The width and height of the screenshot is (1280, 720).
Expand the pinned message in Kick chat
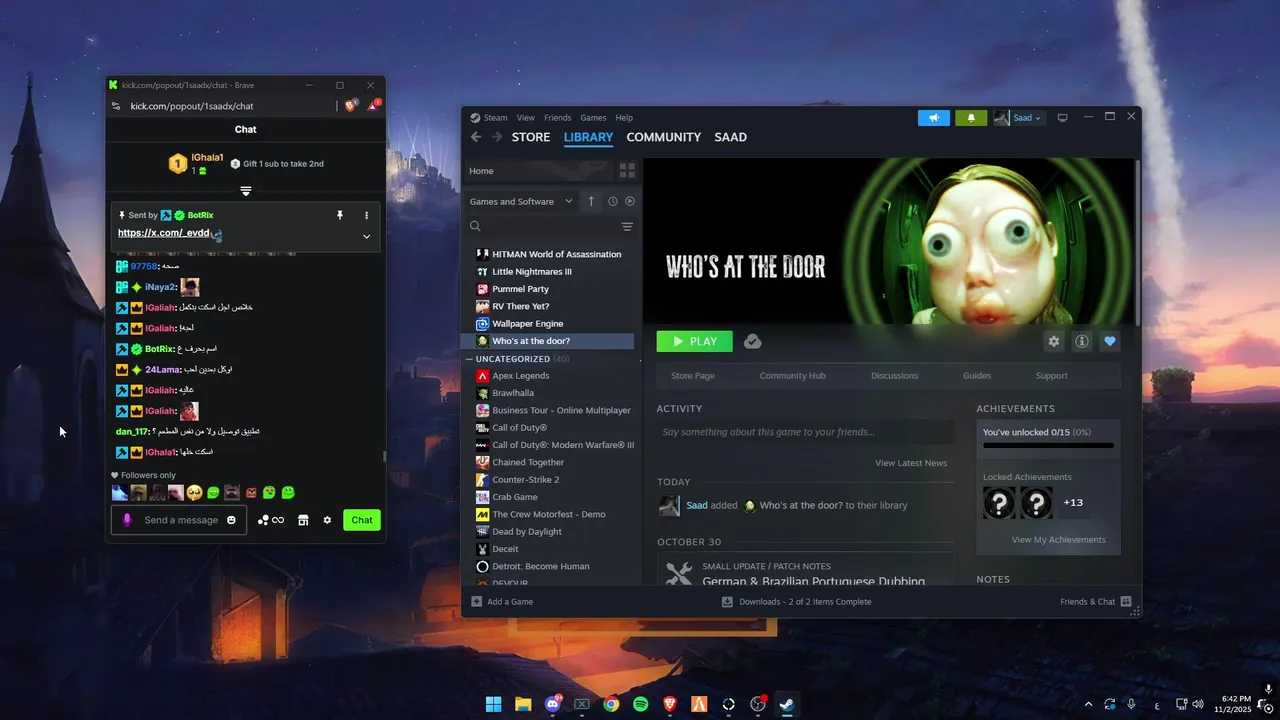click(x=366, y=237)
